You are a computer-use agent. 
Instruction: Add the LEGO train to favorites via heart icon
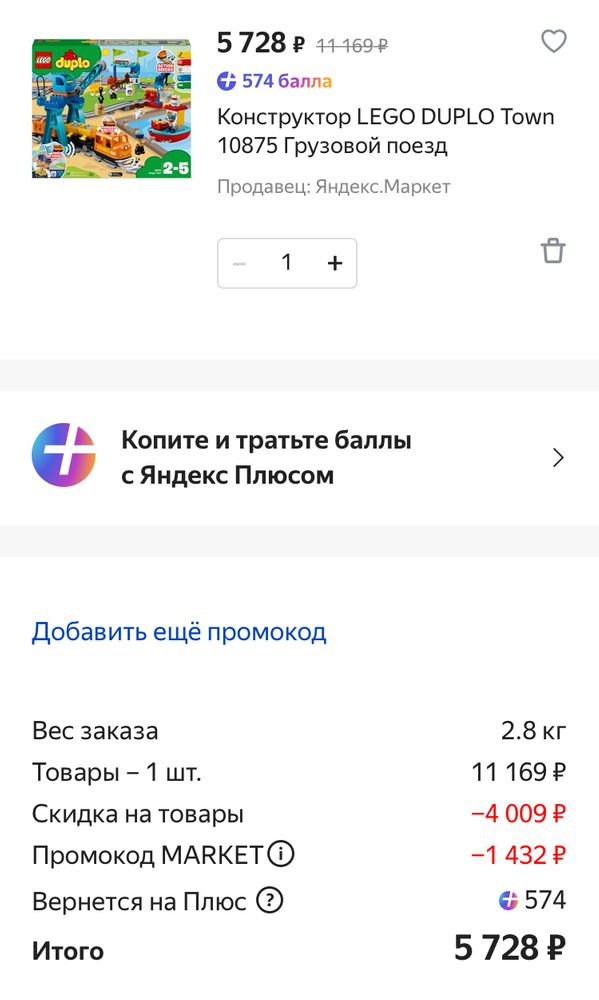553,43
